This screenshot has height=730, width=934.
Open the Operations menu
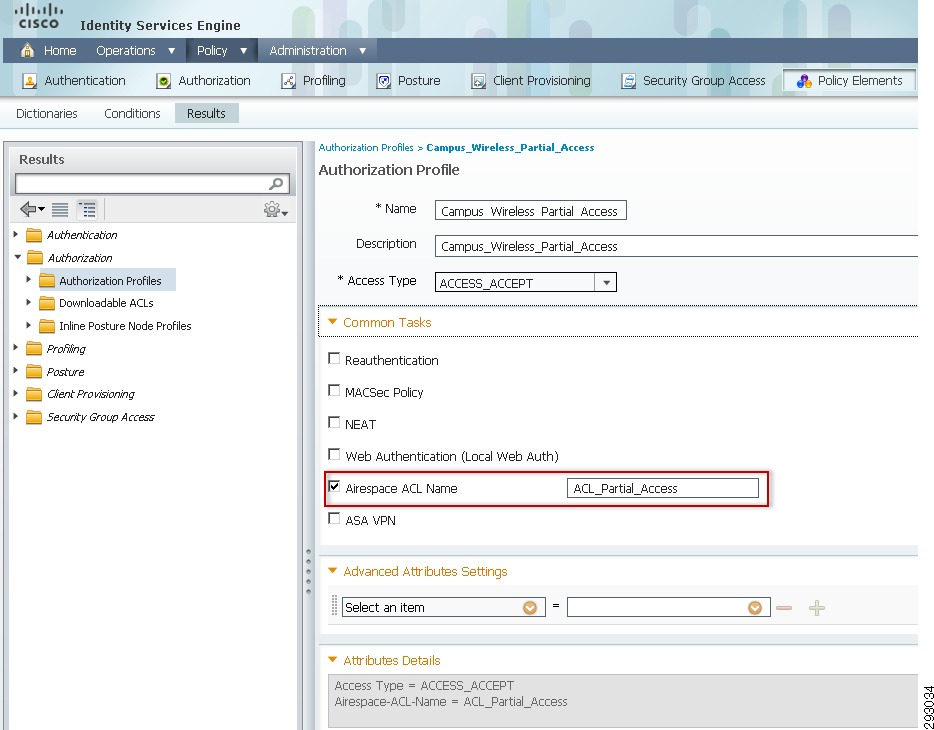[136, 51]
